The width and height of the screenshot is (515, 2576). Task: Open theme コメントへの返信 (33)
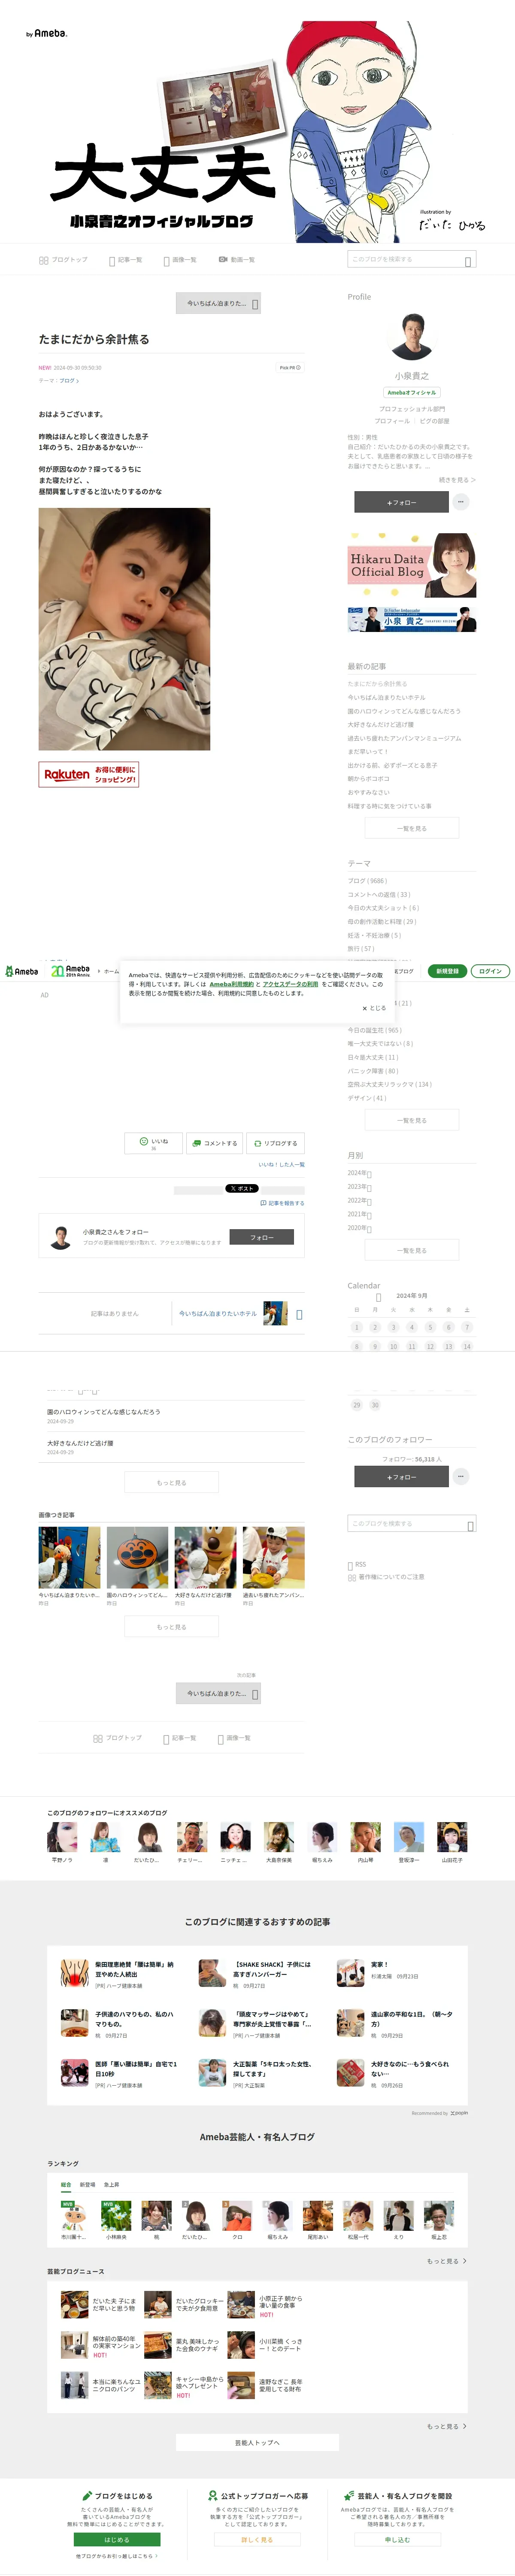pyautogui.click(x=379, y=895)
